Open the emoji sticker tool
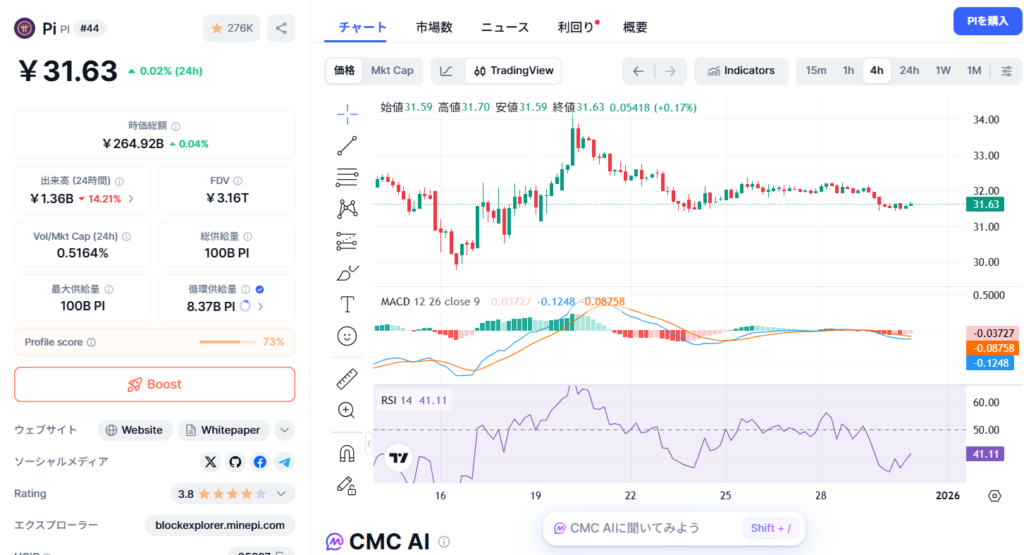1024x555 pixels. point(347,336)
